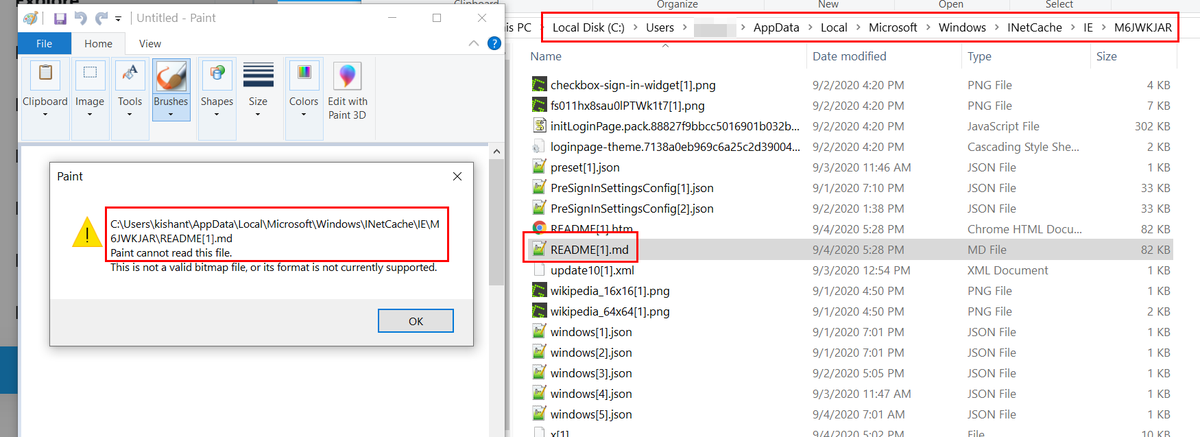Select the Brushes tool icon

(171, 75)
